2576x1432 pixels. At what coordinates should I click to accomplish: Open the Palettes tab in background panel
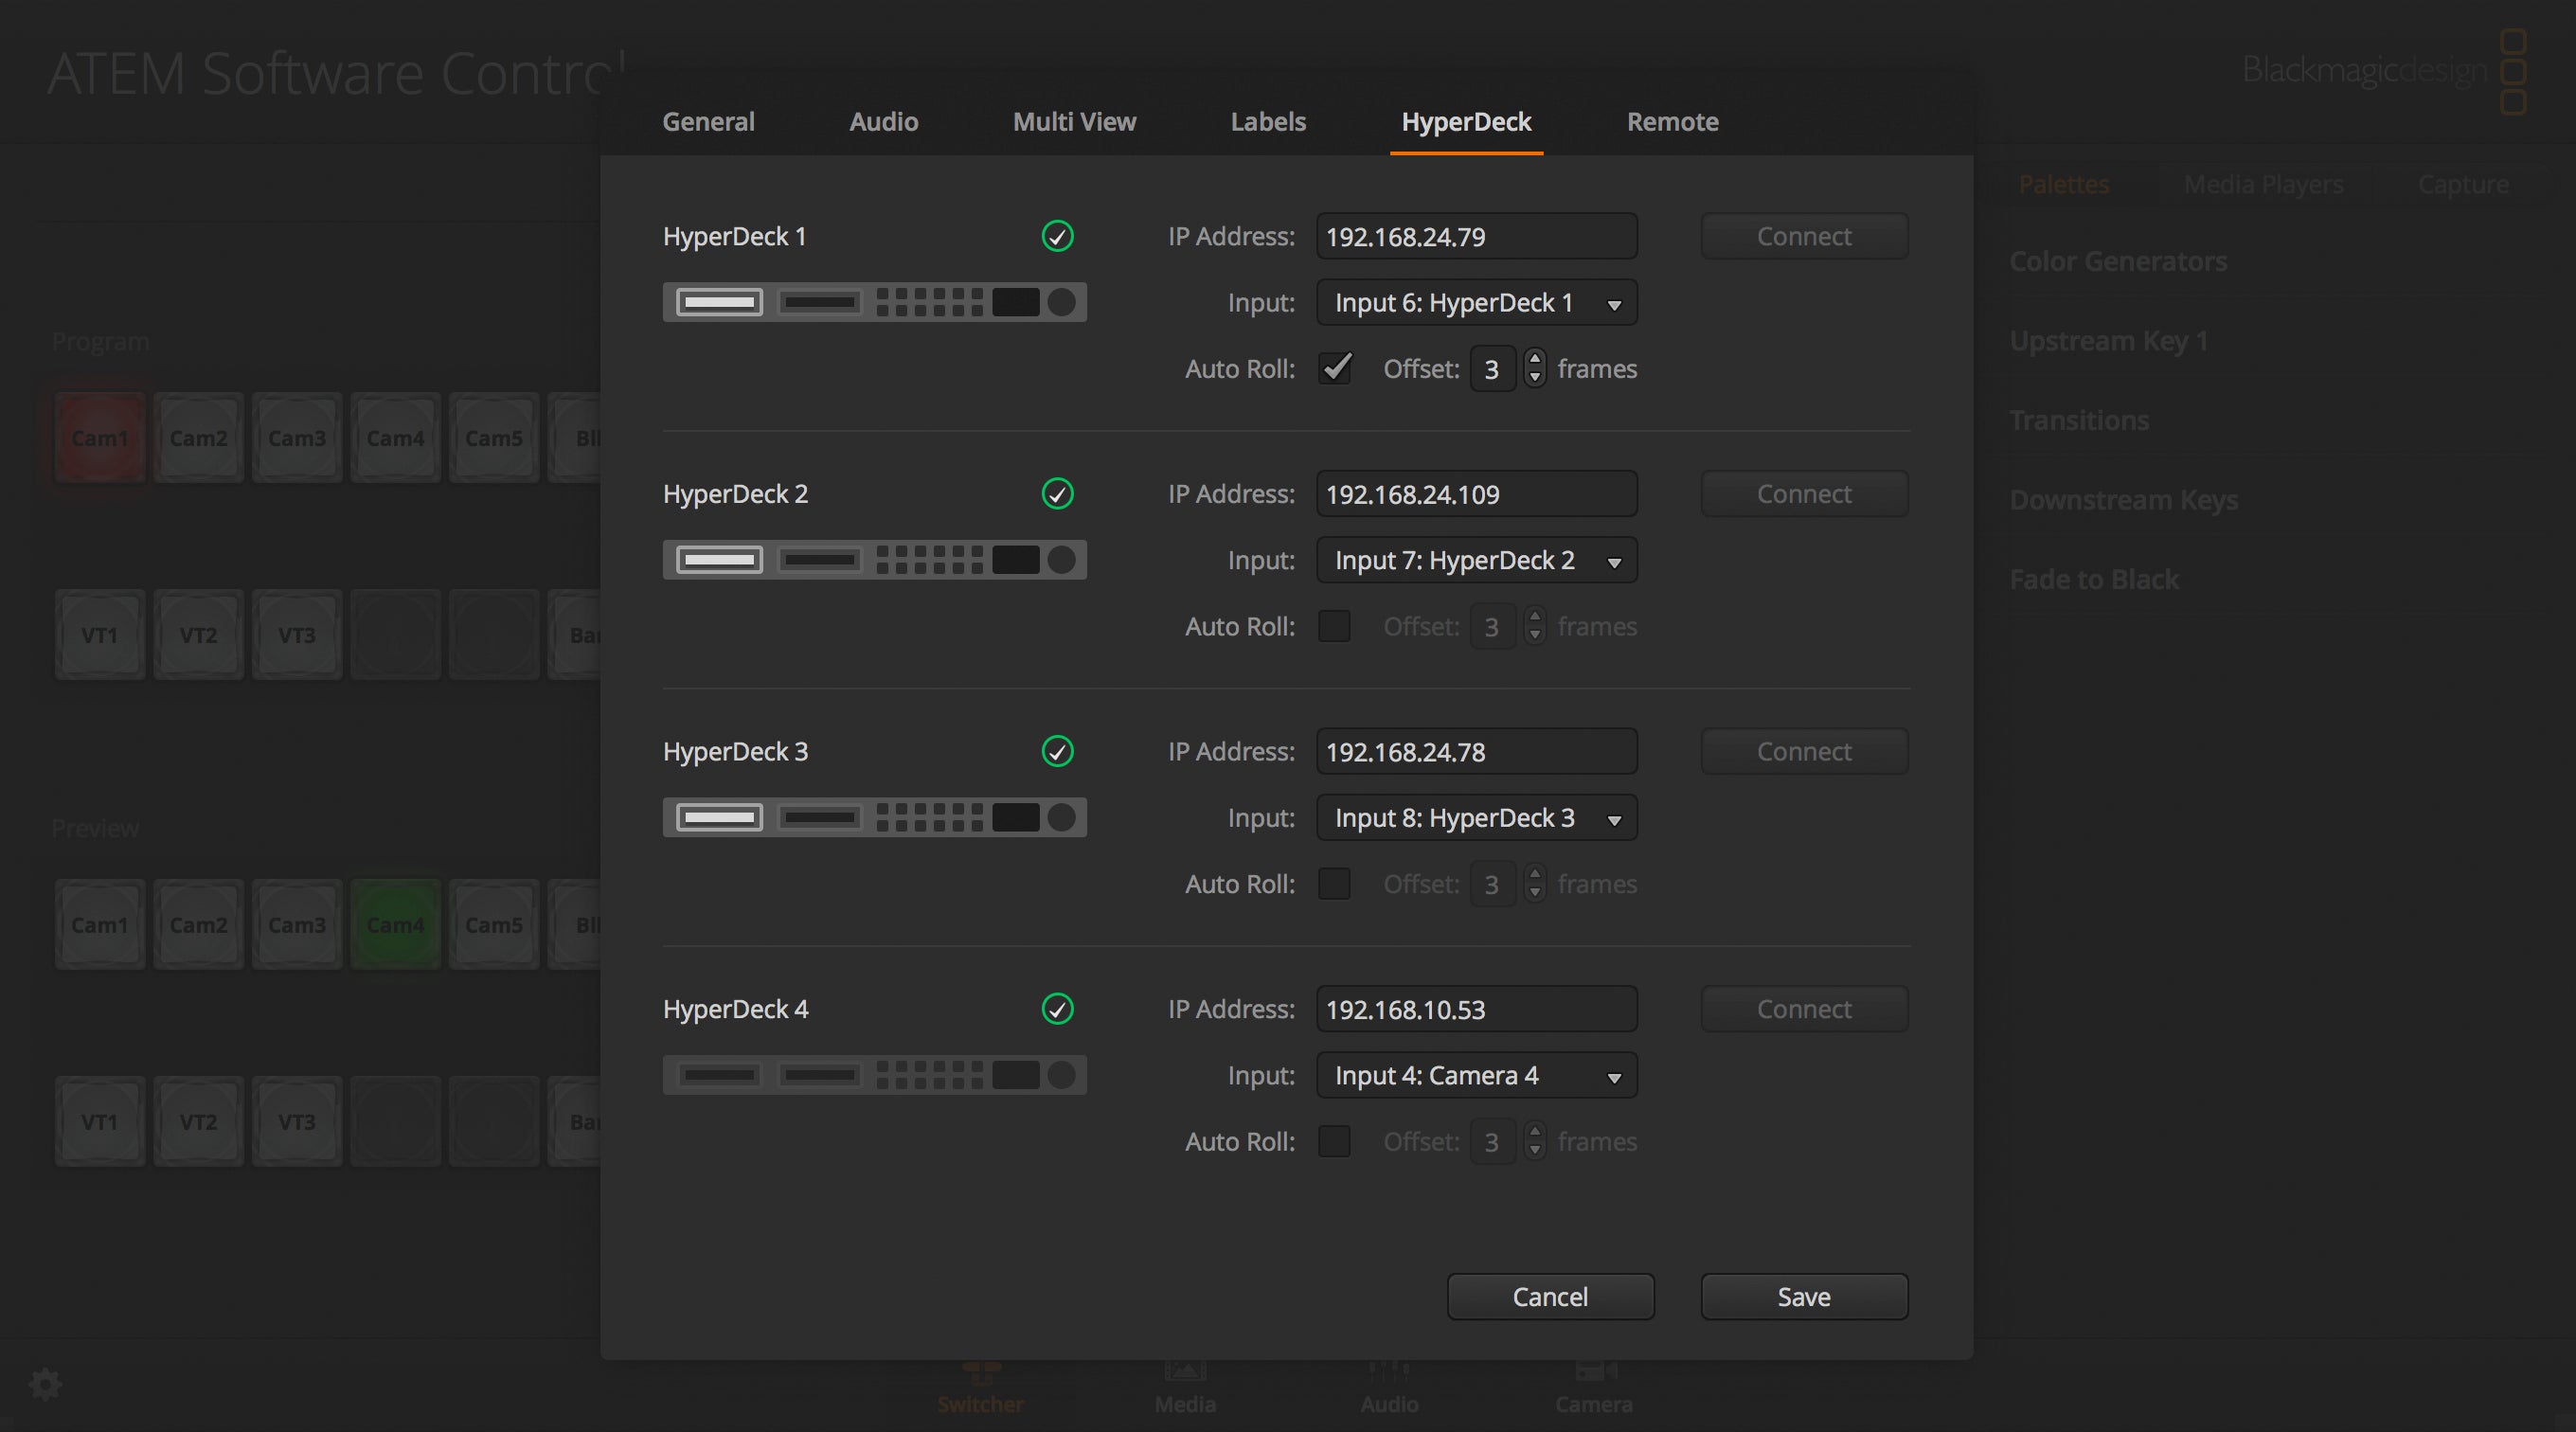[x=2063, y=184]
